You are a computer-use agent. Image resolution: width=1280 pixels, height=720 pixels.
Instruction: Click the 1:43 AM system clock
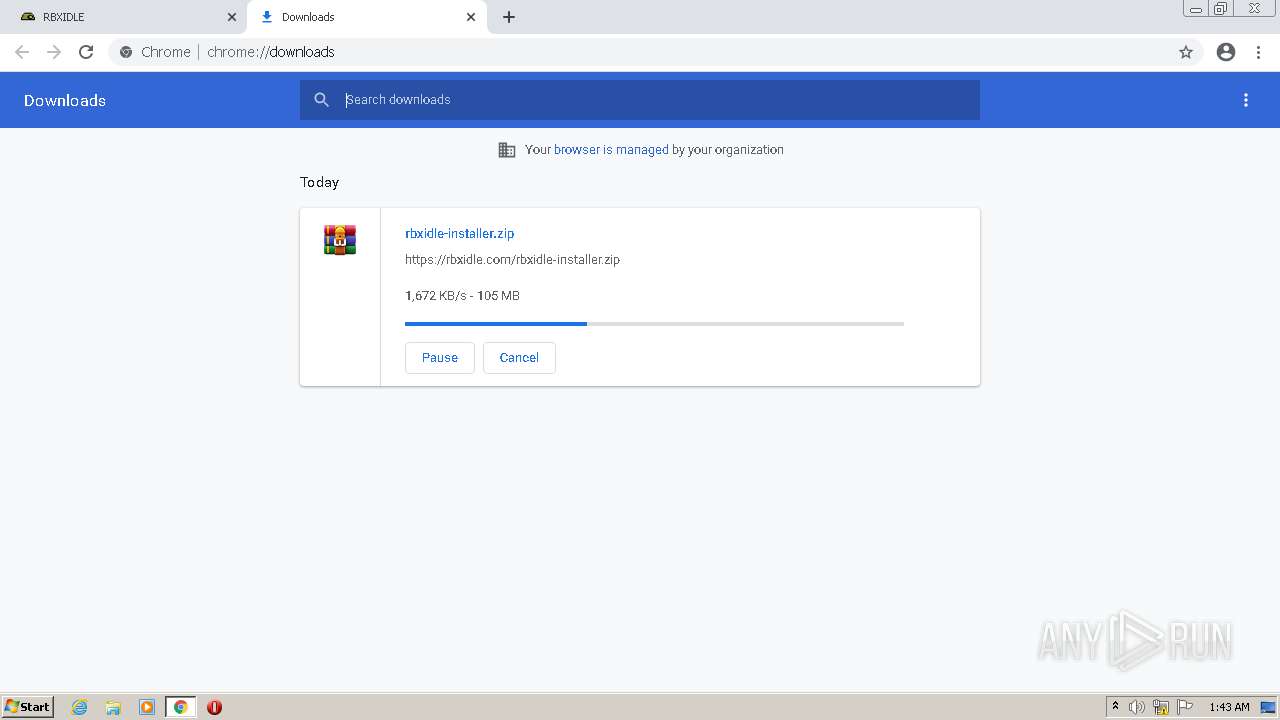point(1229,707)
